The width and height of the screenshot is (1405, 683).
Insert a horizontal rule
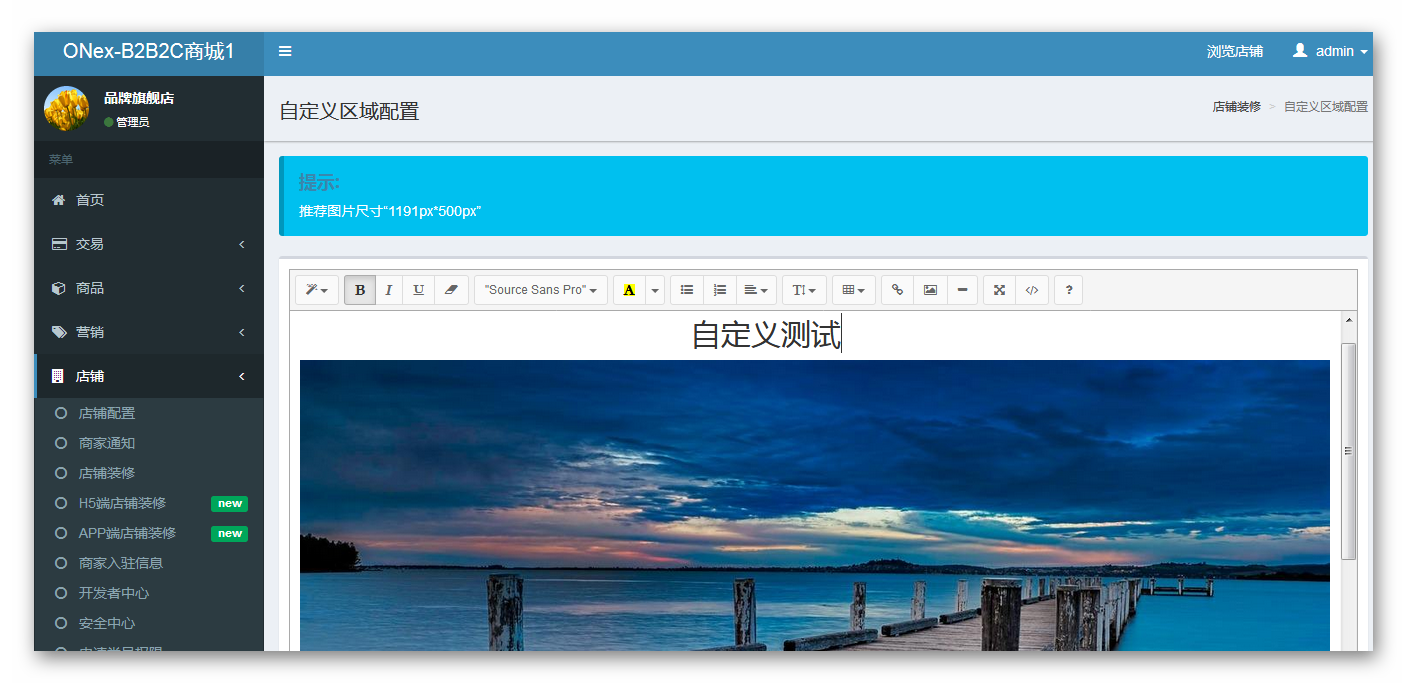click(962, 290)
